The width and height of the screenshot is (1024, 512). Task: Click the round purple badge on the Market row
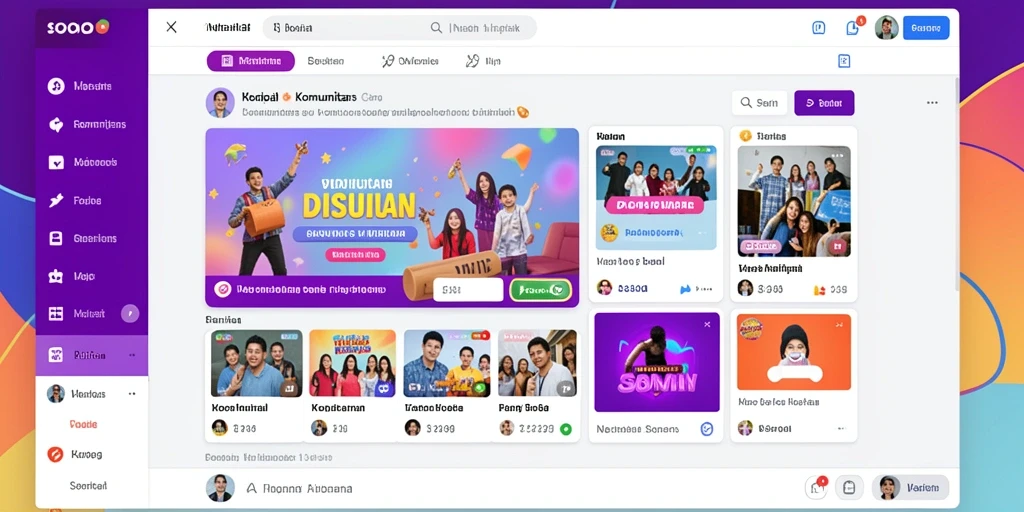(x=130, y=313)
